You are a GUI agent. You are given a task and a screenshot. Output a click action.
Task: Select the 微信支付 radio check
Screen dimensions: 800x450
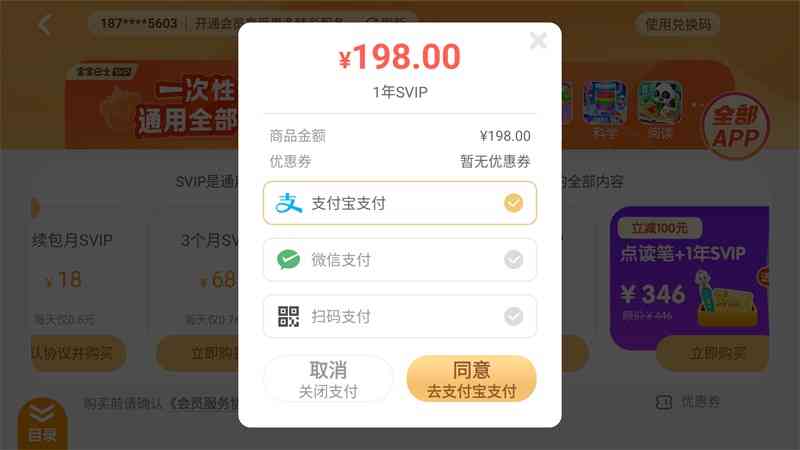point(513,260)
